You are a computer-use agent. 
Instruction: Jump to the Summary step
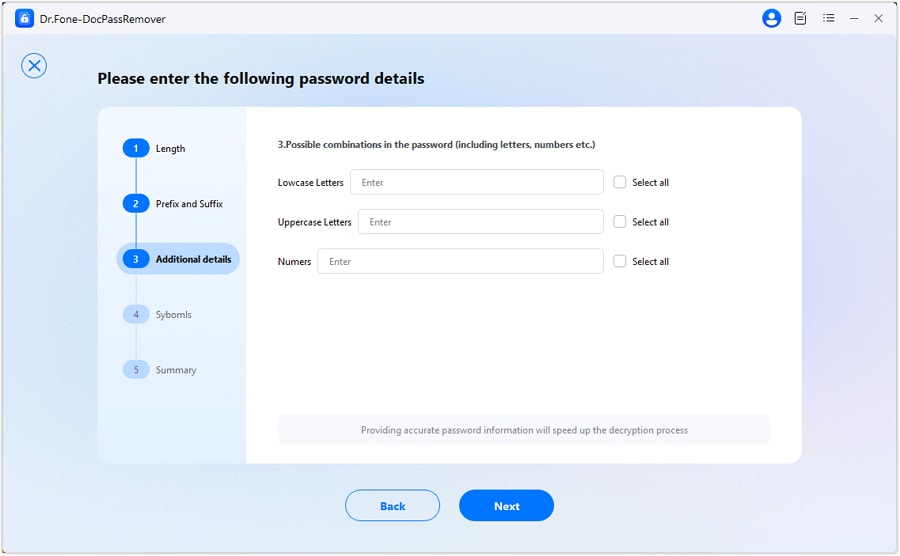176,370
